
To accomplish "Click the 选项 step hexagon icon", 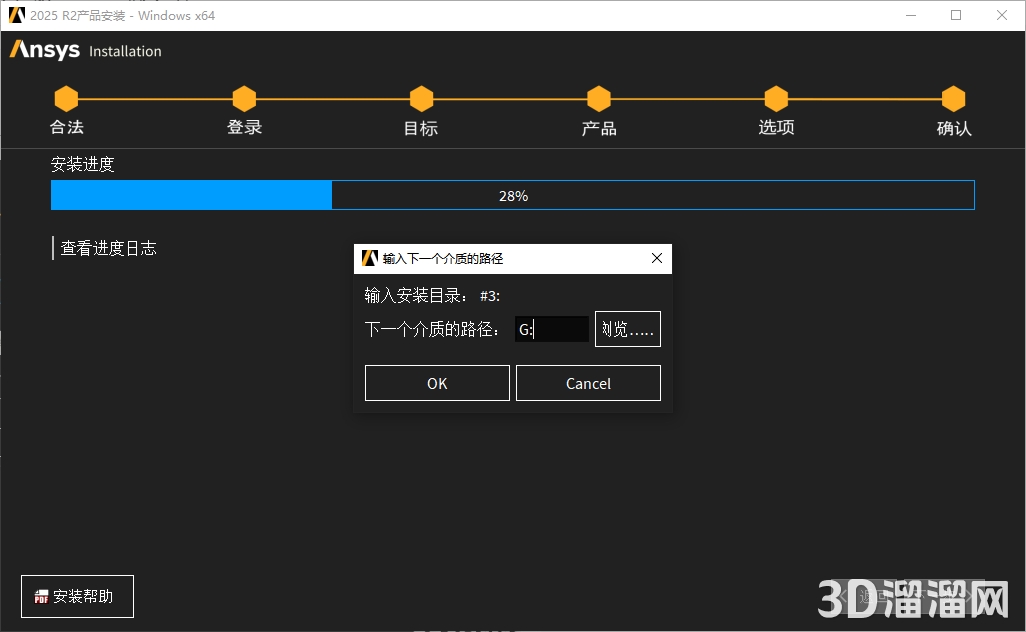I will point(776,98).
